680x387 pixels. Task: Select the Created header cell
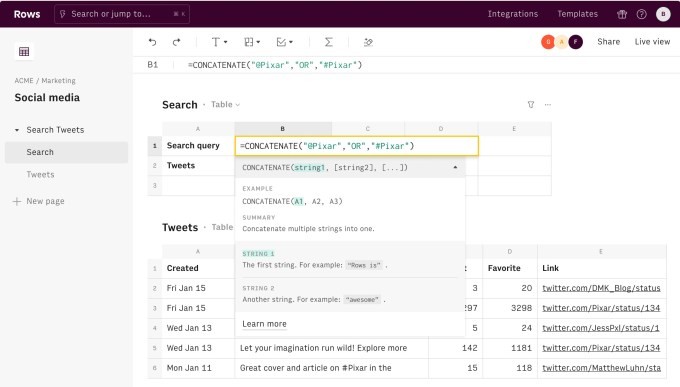coord(198,268)
